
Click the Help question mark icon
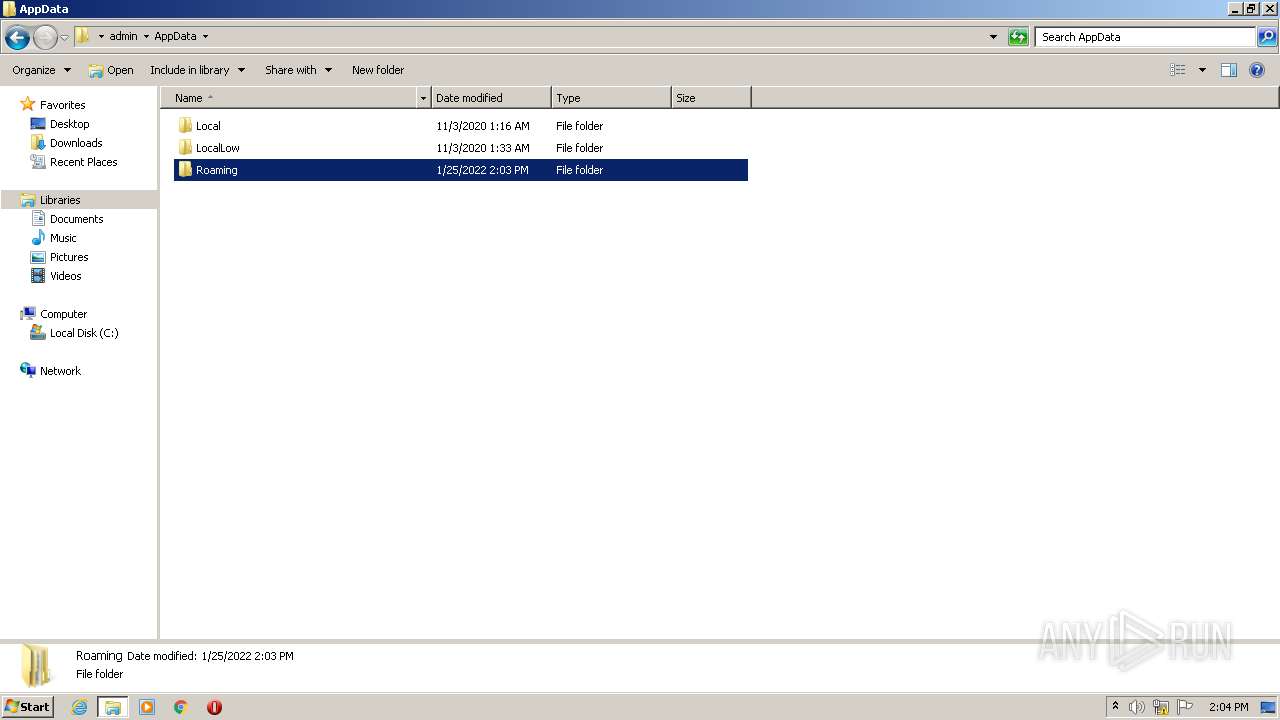(x=1258, y=70)
